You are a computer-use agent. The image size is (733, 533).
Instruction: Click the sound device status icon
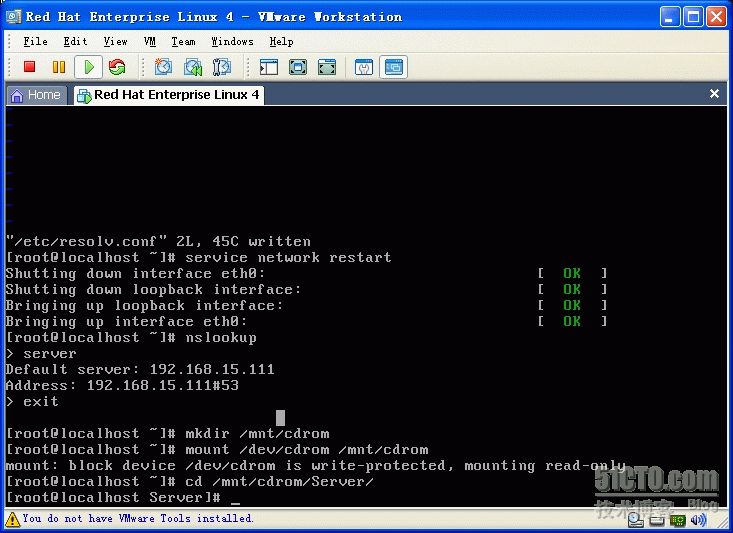tap(698, 520)
